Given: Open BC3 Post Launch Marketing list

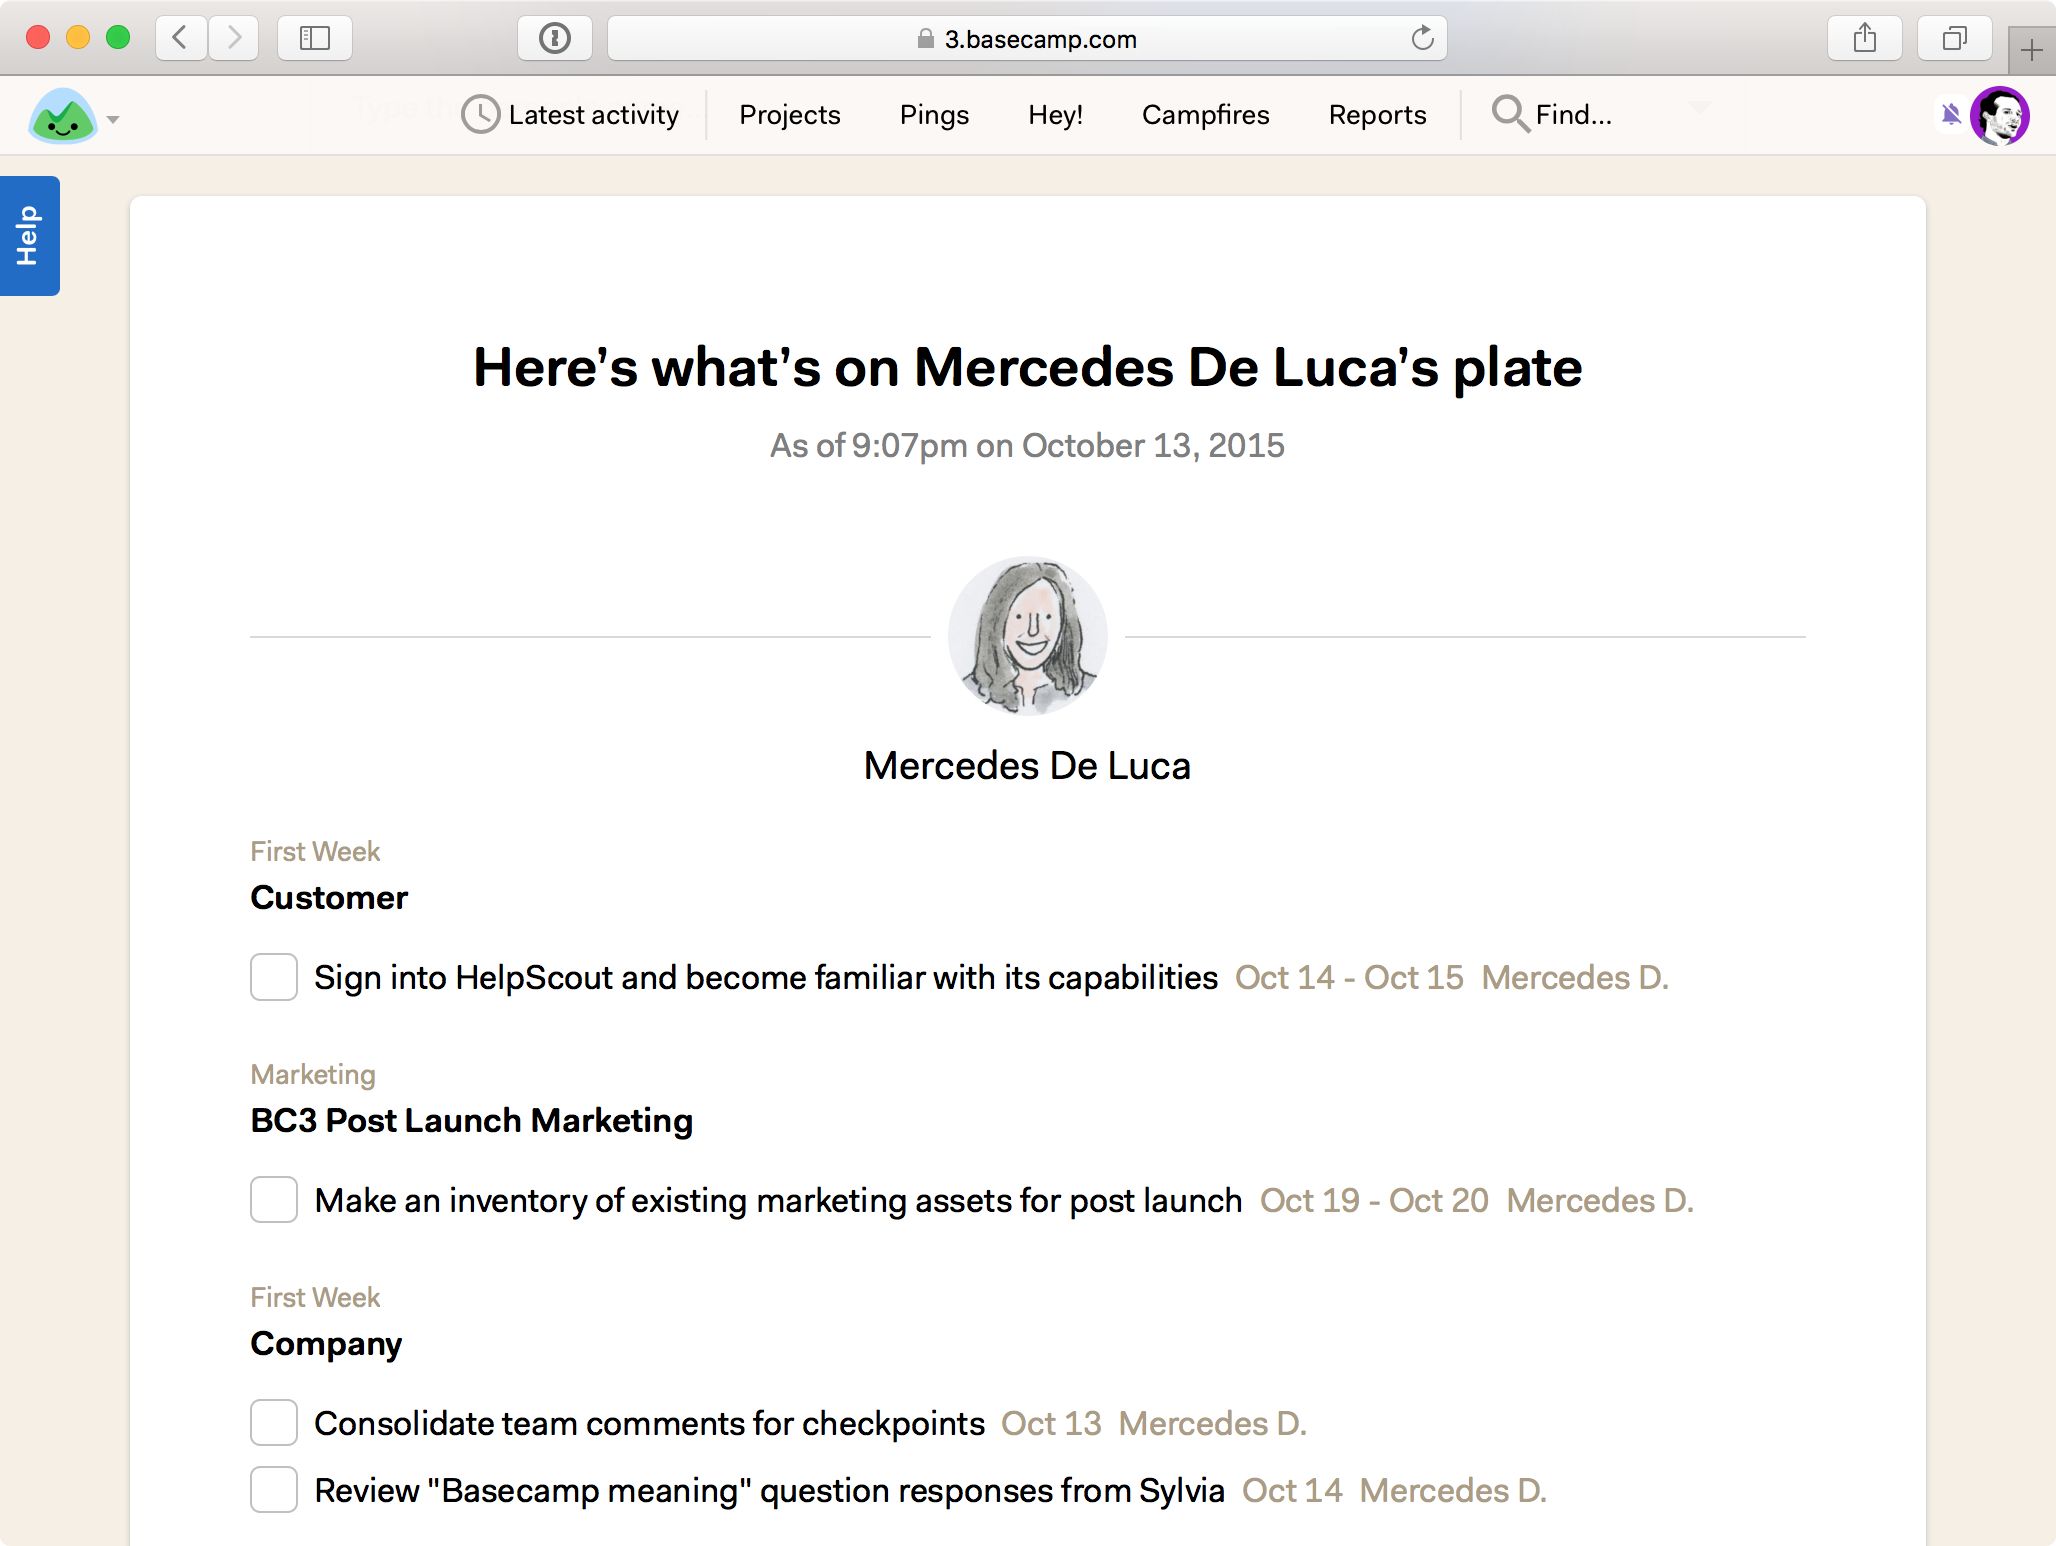Looking at the screenshot, I should coord(471,1121).
